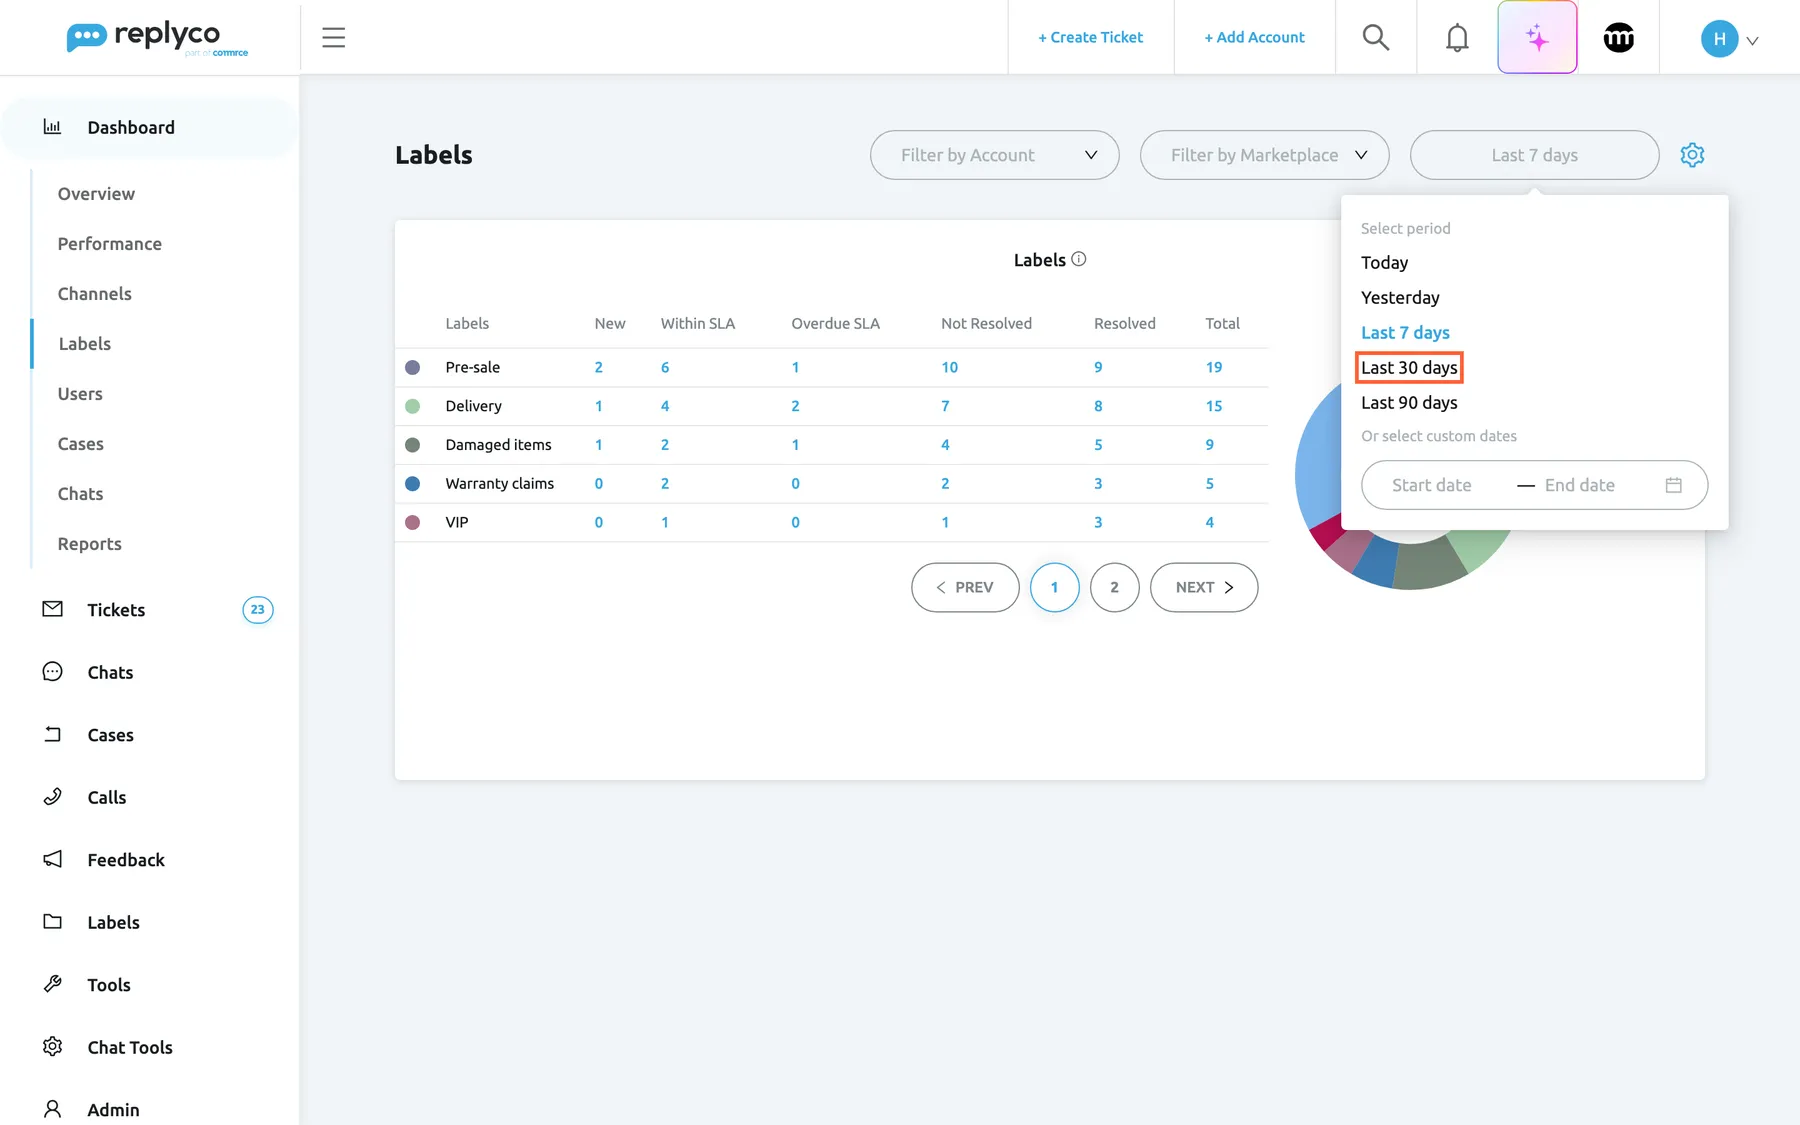
Task: Click the Pre-sale color dot
Action: click(412, 367)
